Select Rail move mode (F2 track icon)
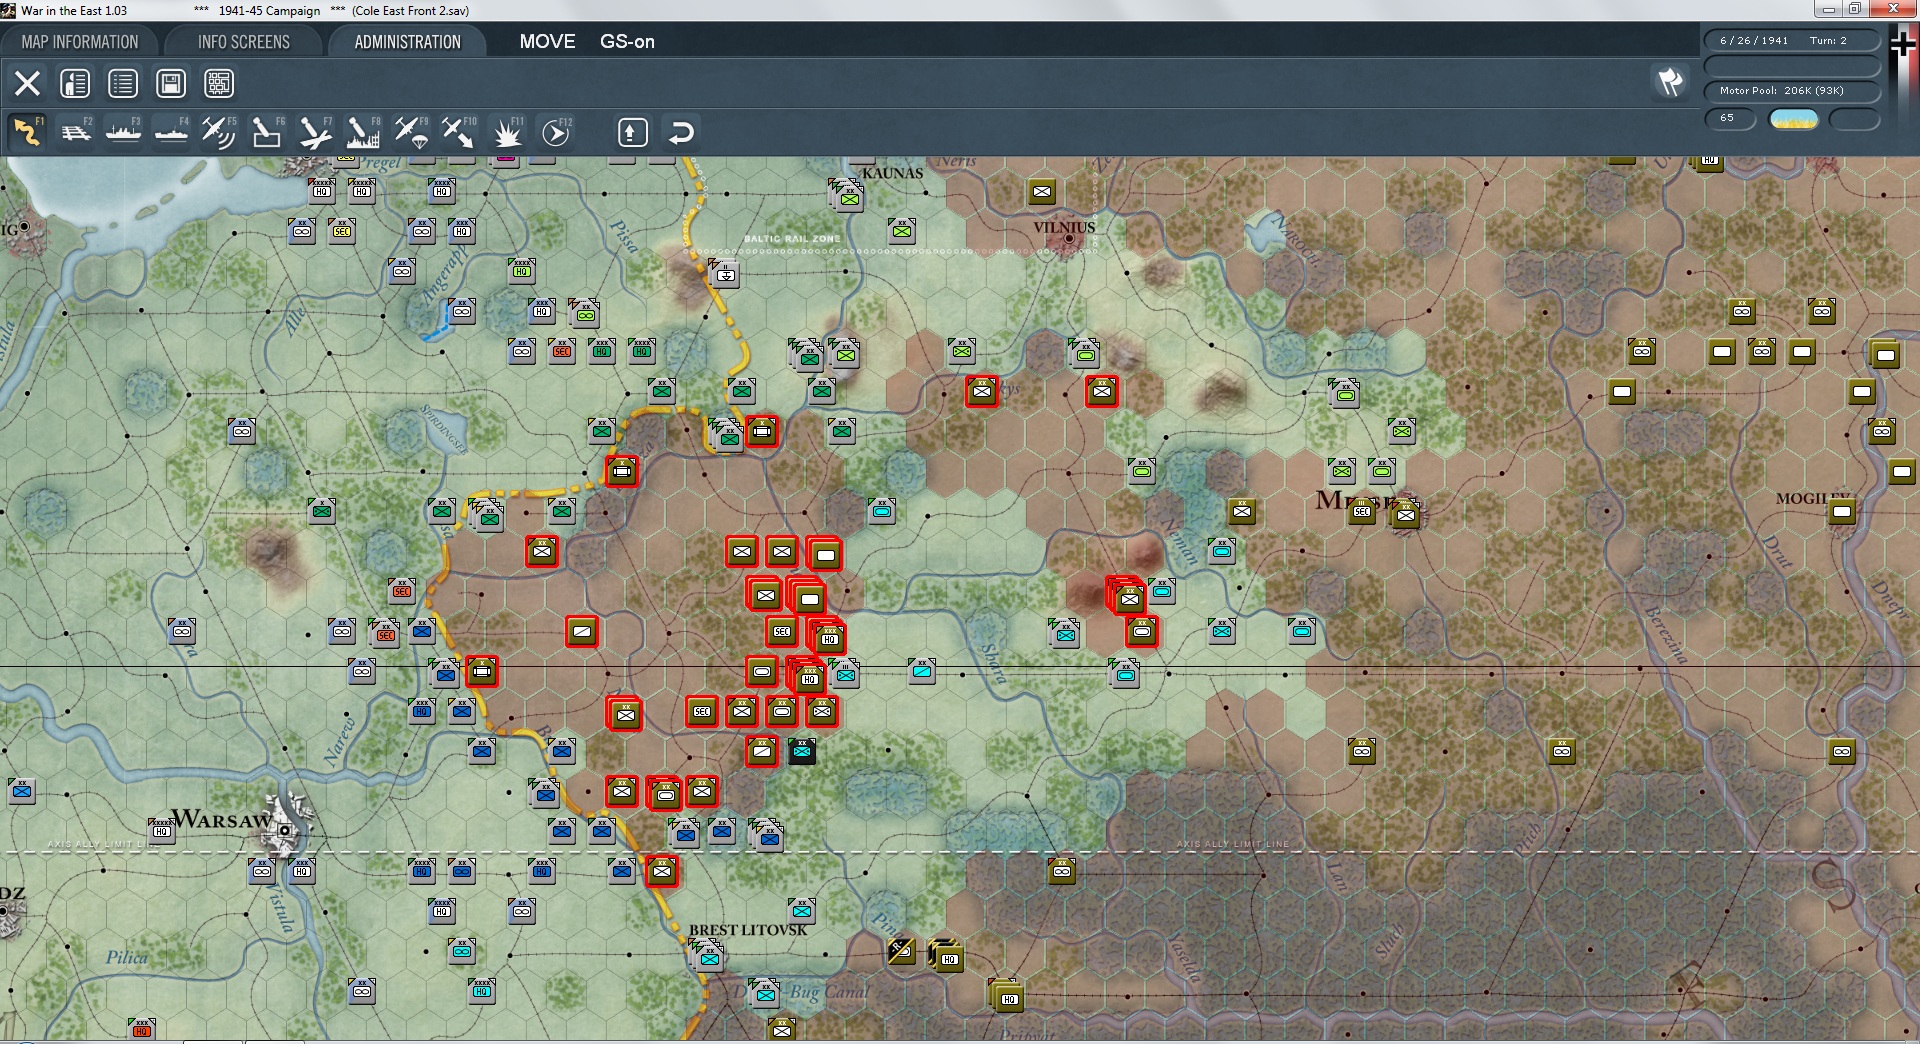The width and height of the screenshot is (1920, 1044). 75,132
